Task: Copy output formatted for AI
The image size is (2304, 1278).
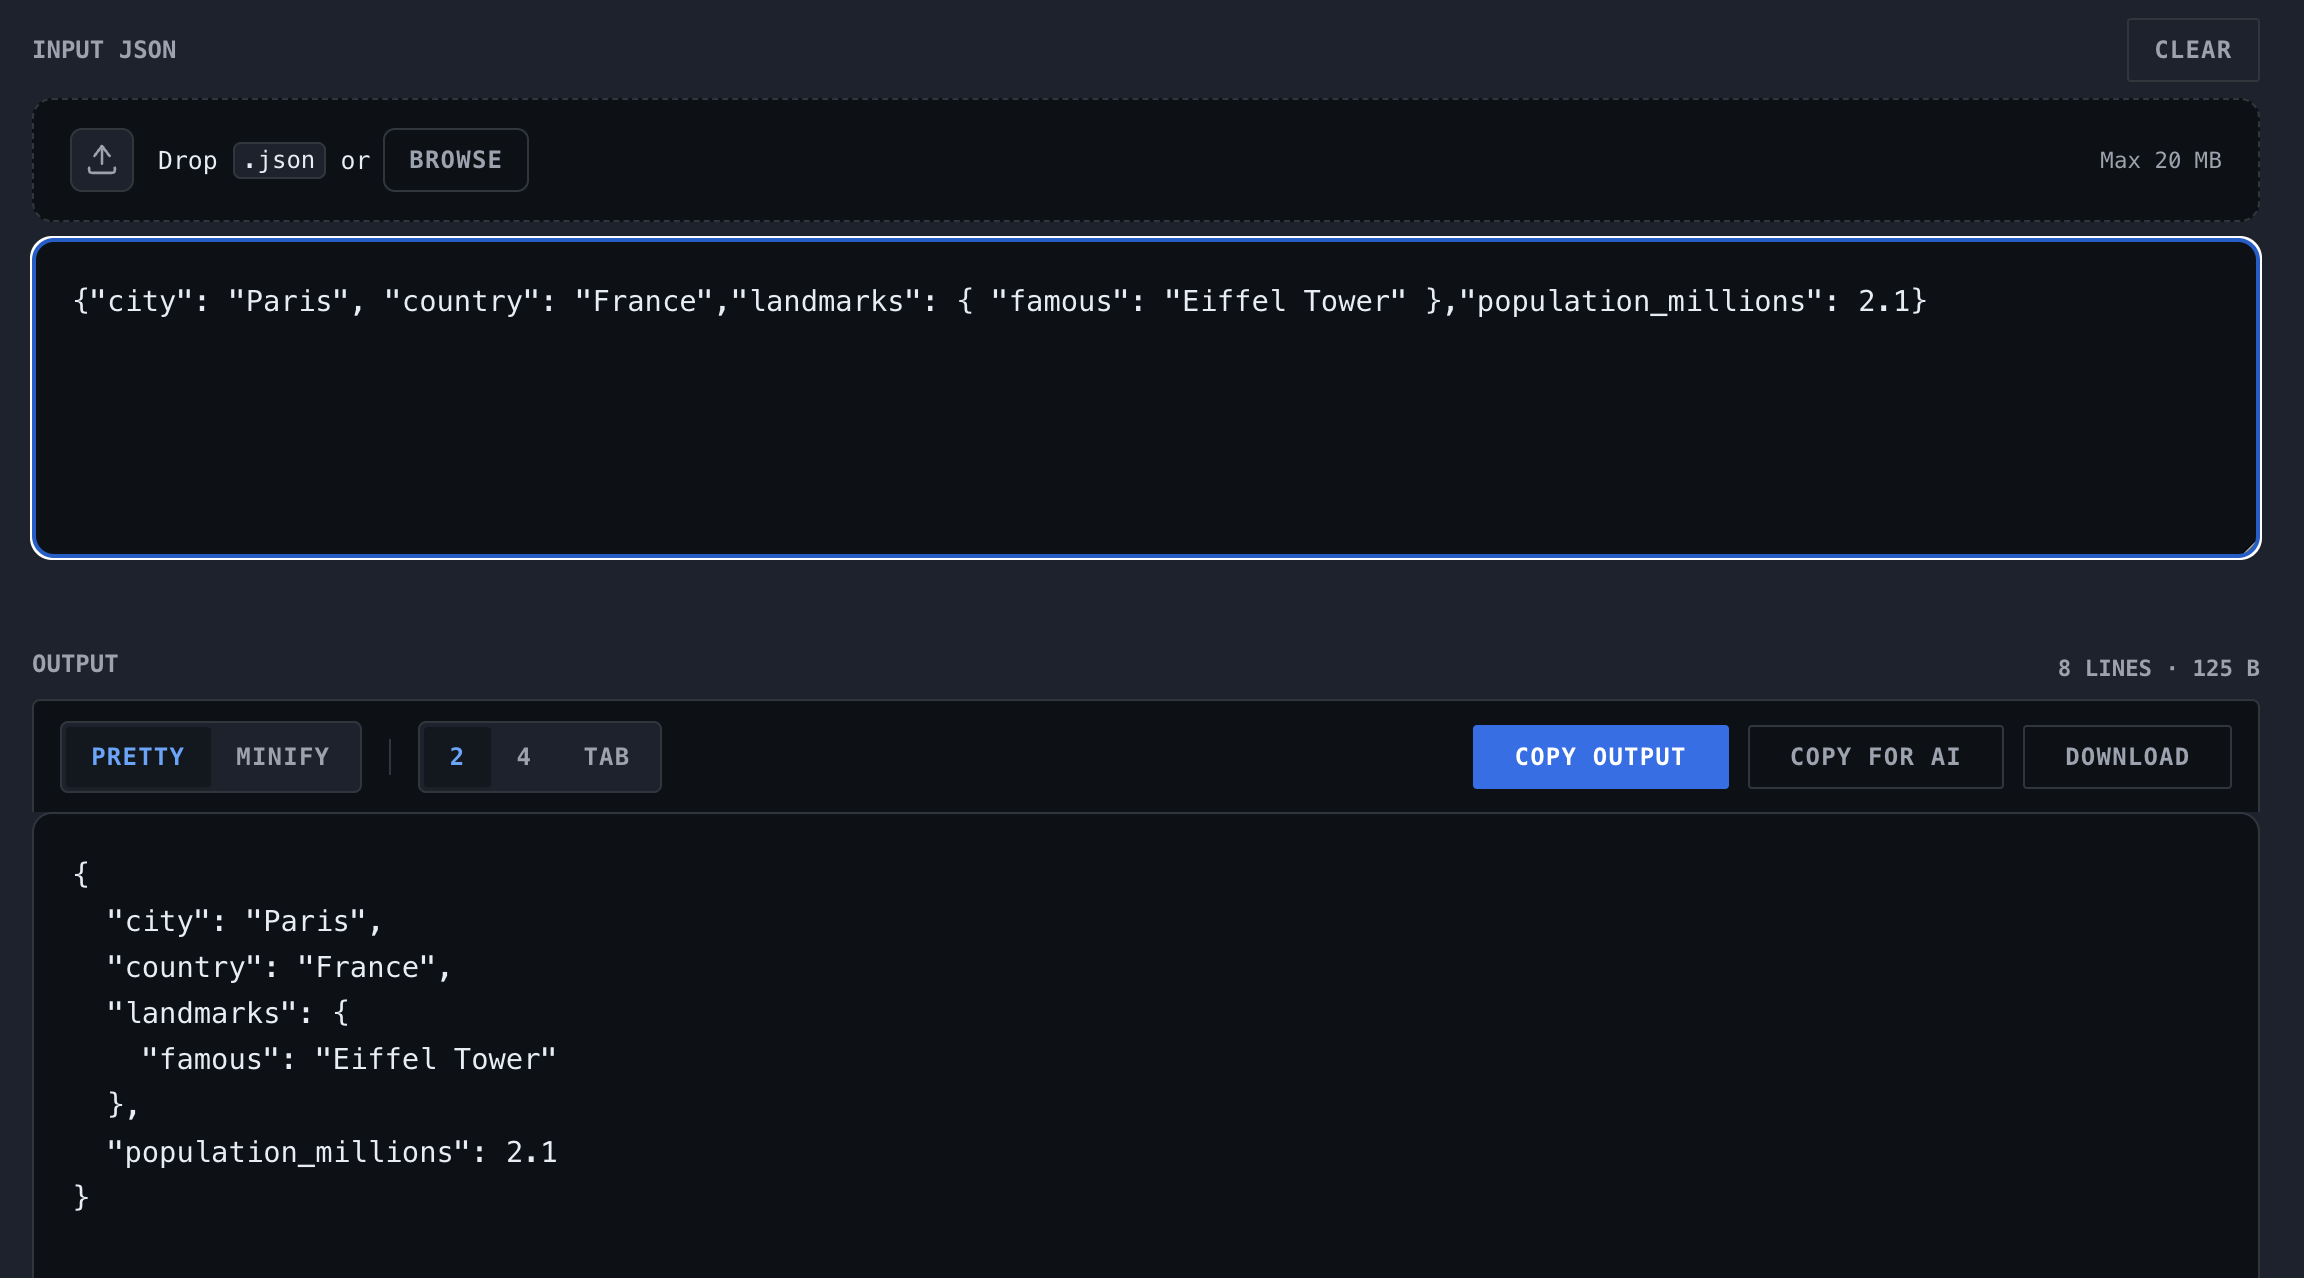Action: coord(1875,757)
